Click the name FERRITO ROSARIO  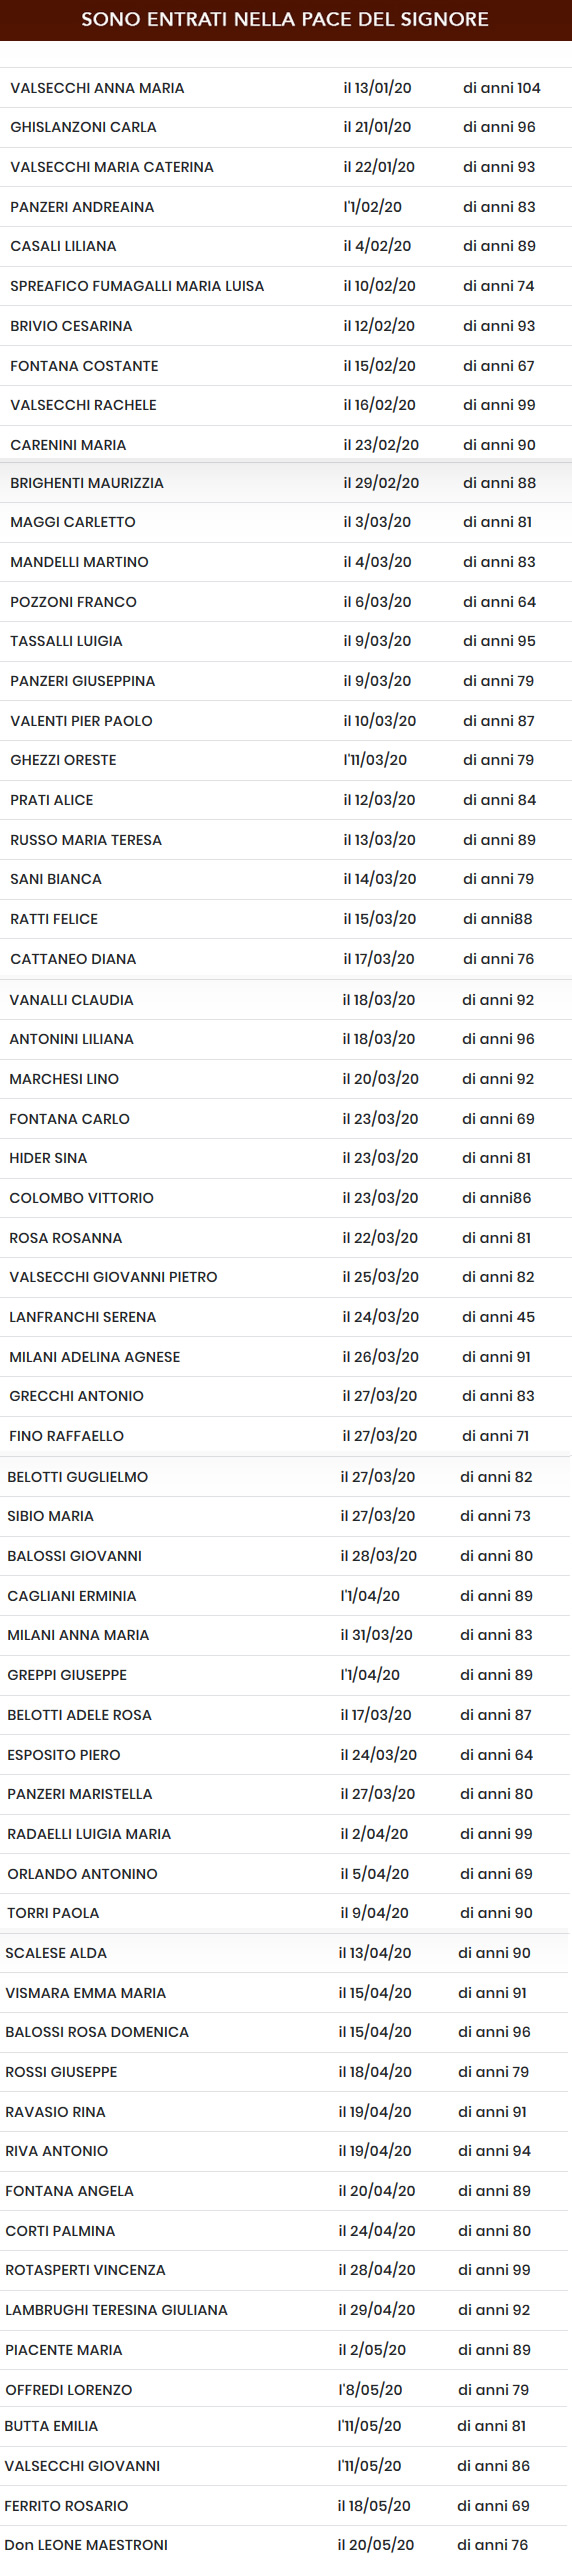coord(66,2506)
